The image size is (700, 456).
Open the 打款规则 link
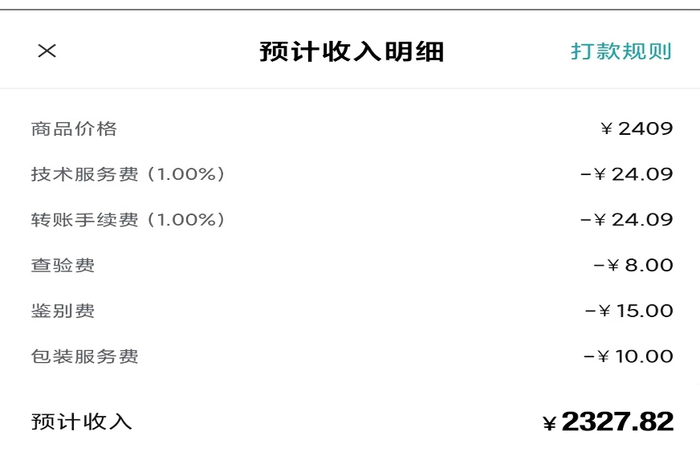click(x=621, y=51)
